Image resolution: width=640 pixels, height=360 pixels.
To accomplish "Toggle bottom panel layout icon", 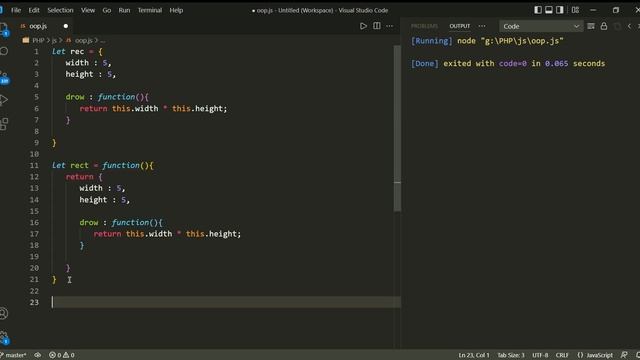I will (x=549, y=10).
